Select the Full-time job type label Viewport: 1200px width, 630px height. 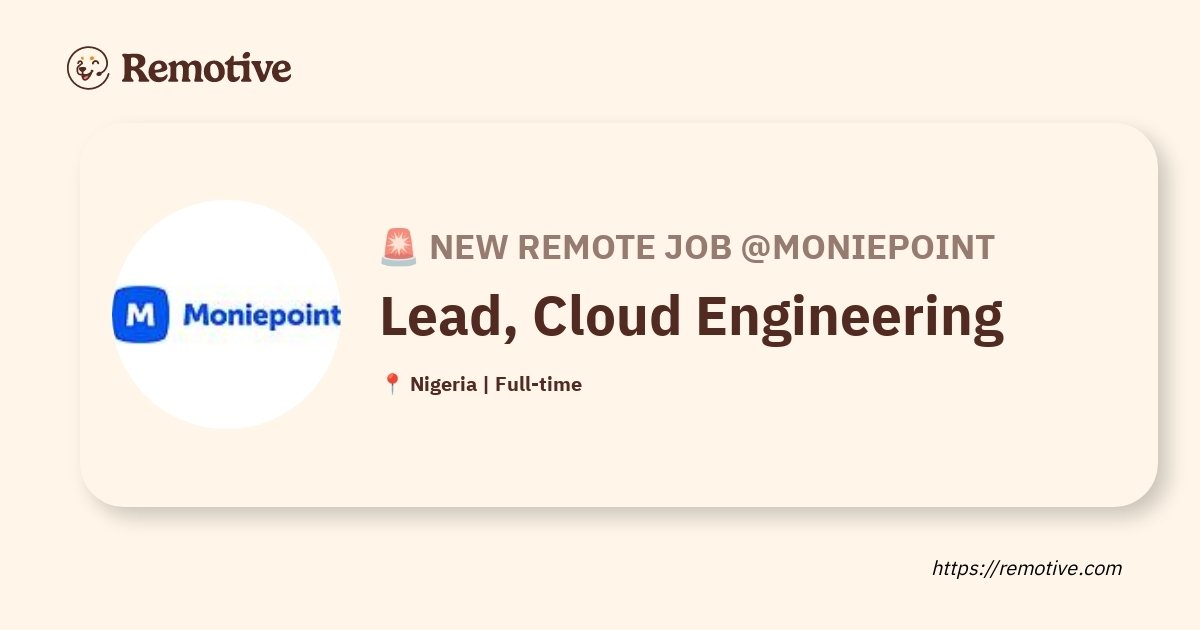(538, 384)
